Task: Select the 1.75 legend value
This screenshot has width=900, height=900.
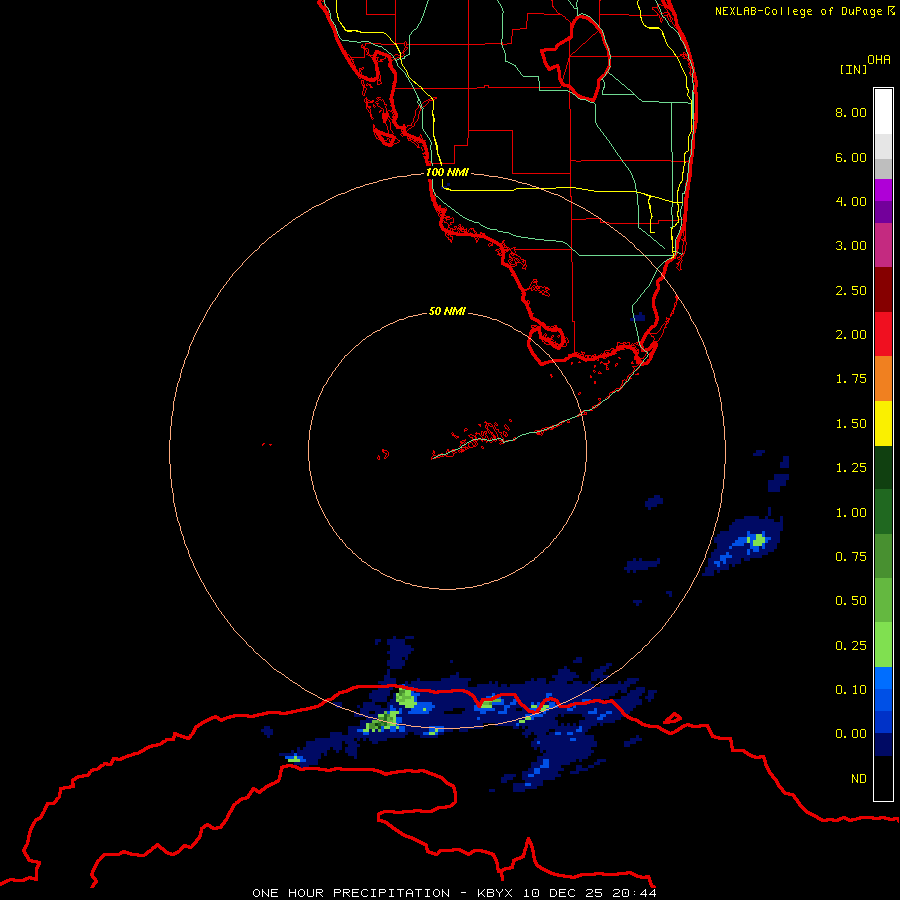Action: 851,379
